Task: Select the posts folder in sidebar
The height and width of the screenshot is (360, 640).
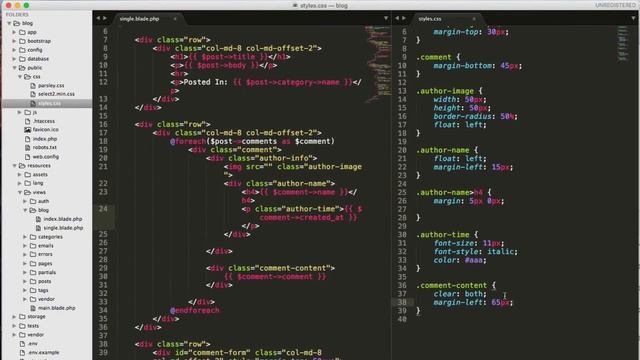Action: click(44, 281)
